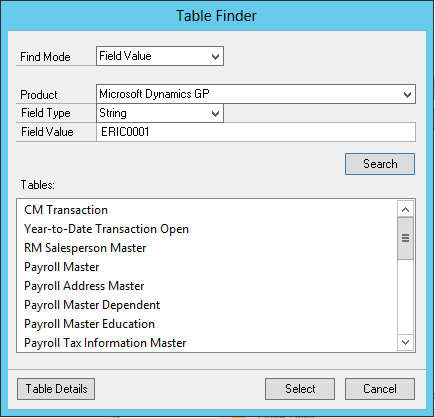Image resolution: width=435 pixels, height=418 pixels.
Task: Click the Tables list scroll up arrow
Action: tap(405, 209)
